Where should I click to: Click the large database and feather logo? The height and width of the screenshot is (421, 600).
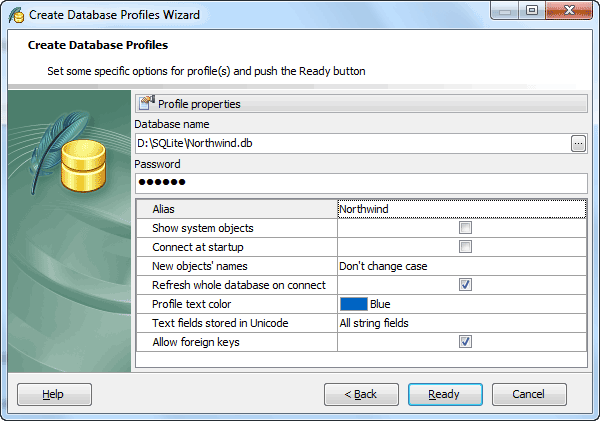click(69, 152)
